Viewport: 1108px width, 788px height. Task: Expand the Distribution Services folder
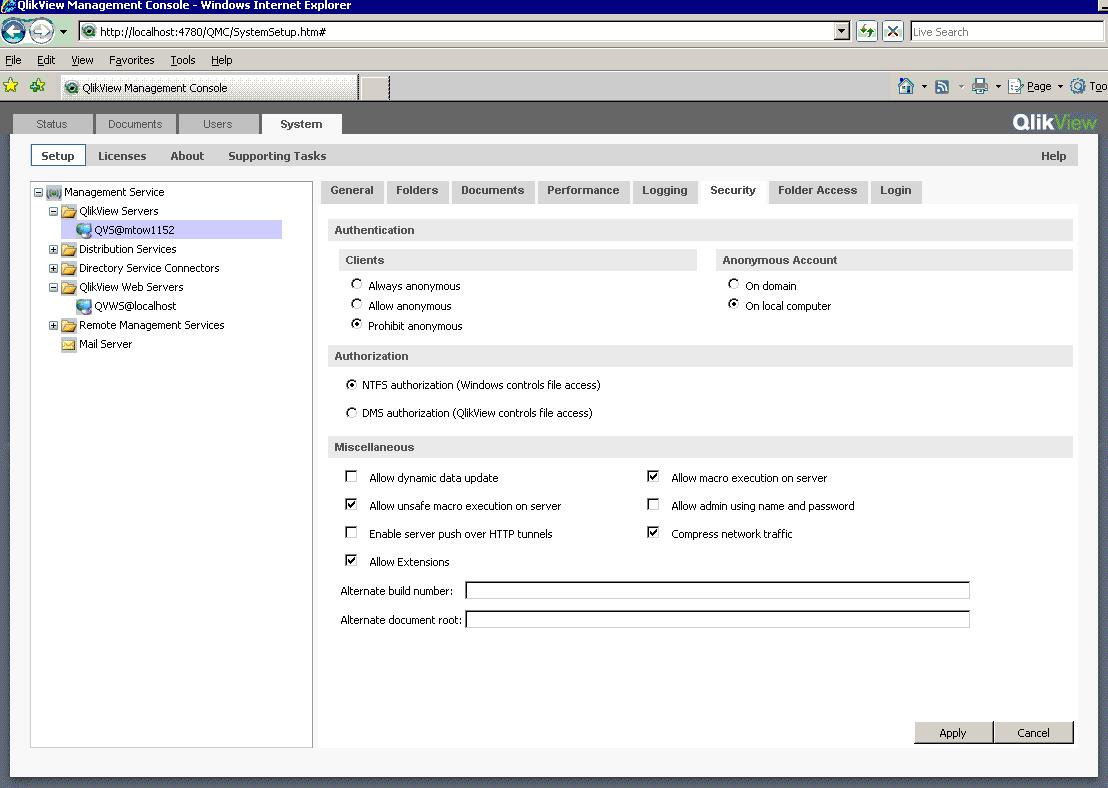(x=53, y=249)
